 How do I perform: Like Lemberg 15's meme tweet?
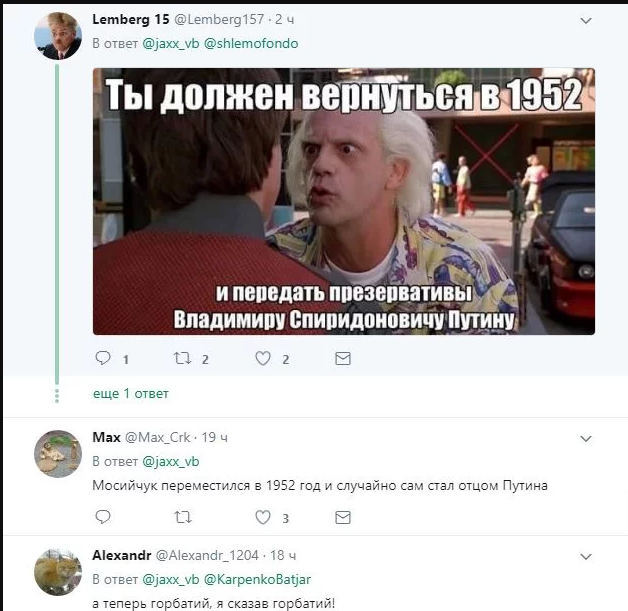click(263, 358)
